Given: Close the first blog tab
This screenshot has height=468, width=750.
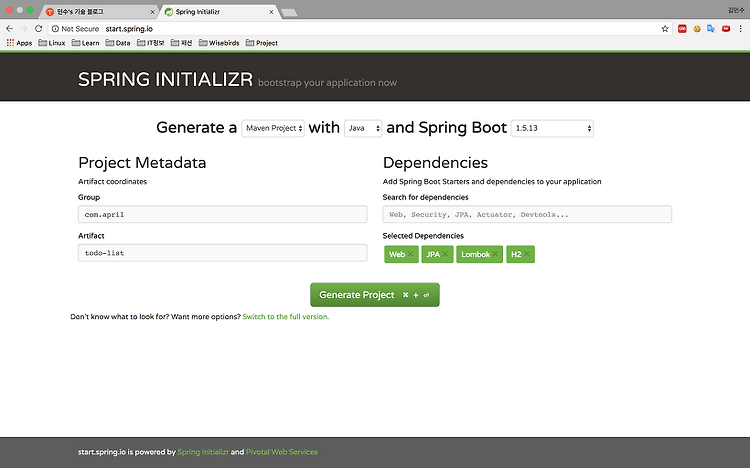Looking at the screenshot, I should coord(152,11).
